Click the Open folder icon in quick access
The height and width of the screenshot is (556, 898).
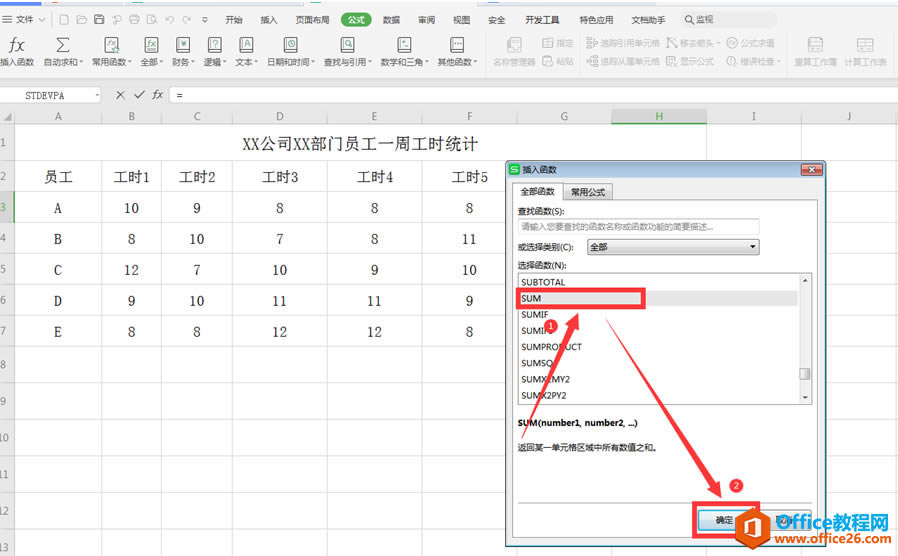tap(81, 19)
